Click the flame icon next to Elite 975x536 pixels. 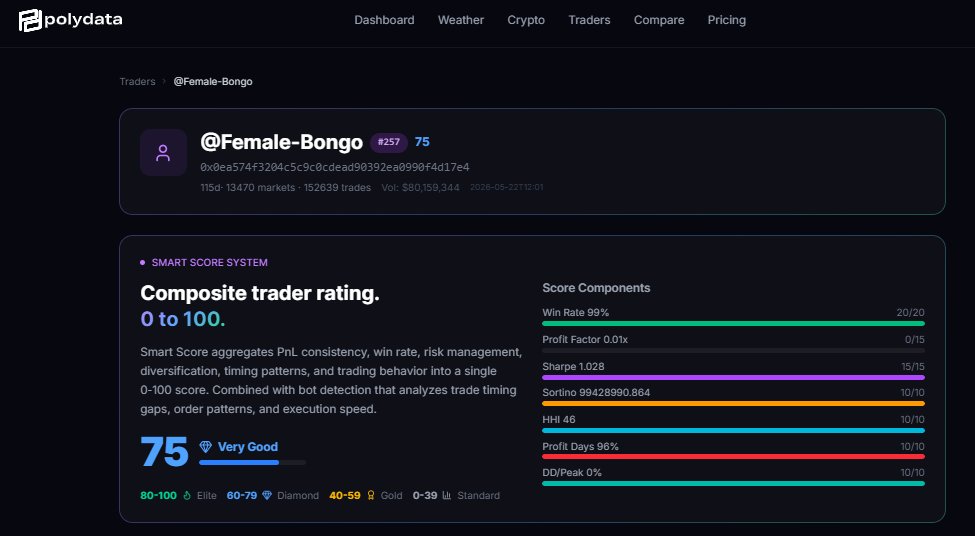pyautogui.click(x=187, y=496)
